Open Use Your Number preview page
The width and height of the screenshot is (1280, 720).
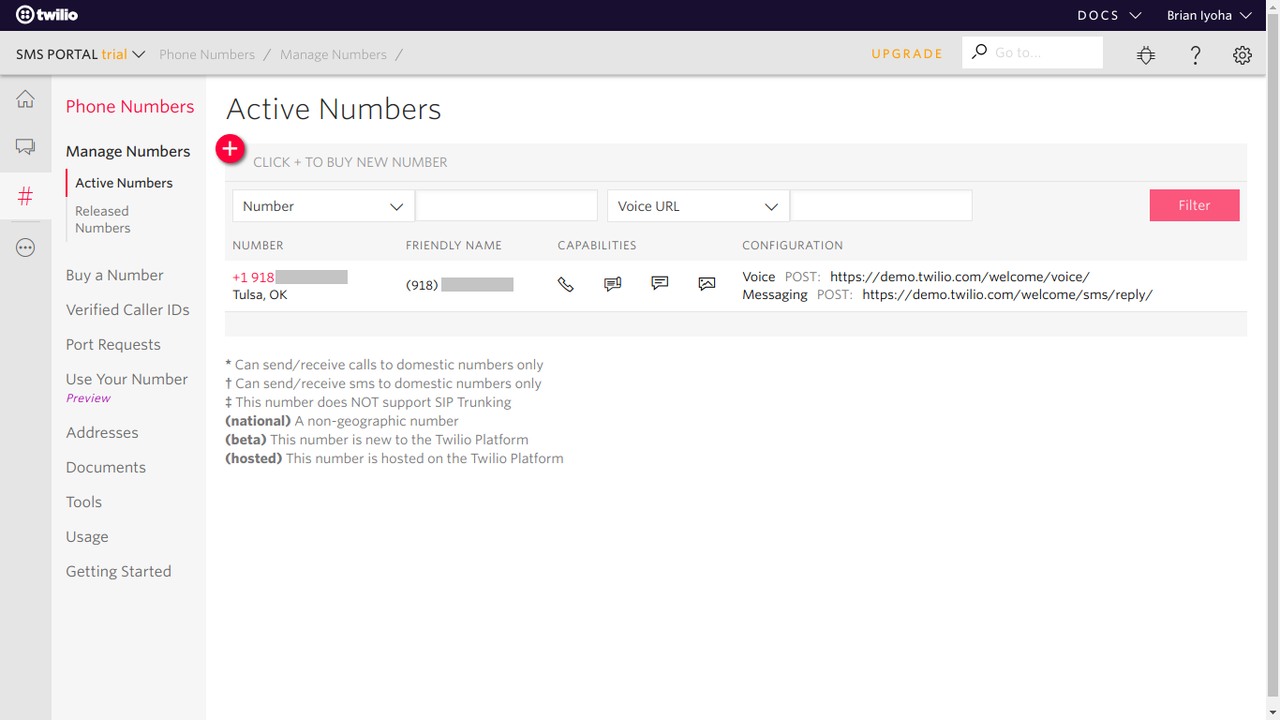coord(127,379)
